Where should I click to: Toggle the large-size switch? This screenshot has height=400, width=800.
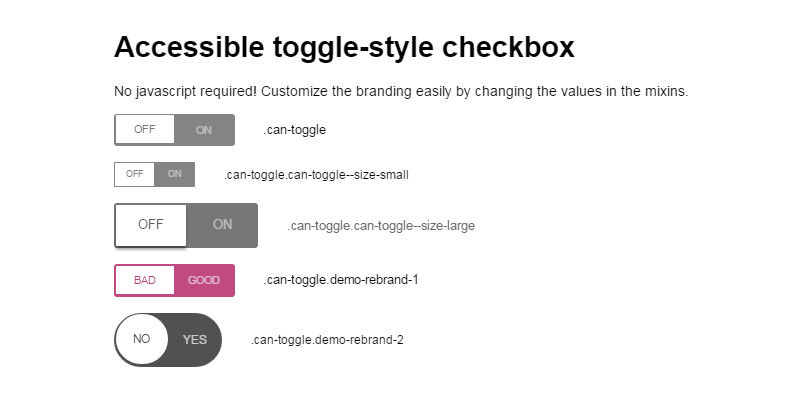coord(186,225)
